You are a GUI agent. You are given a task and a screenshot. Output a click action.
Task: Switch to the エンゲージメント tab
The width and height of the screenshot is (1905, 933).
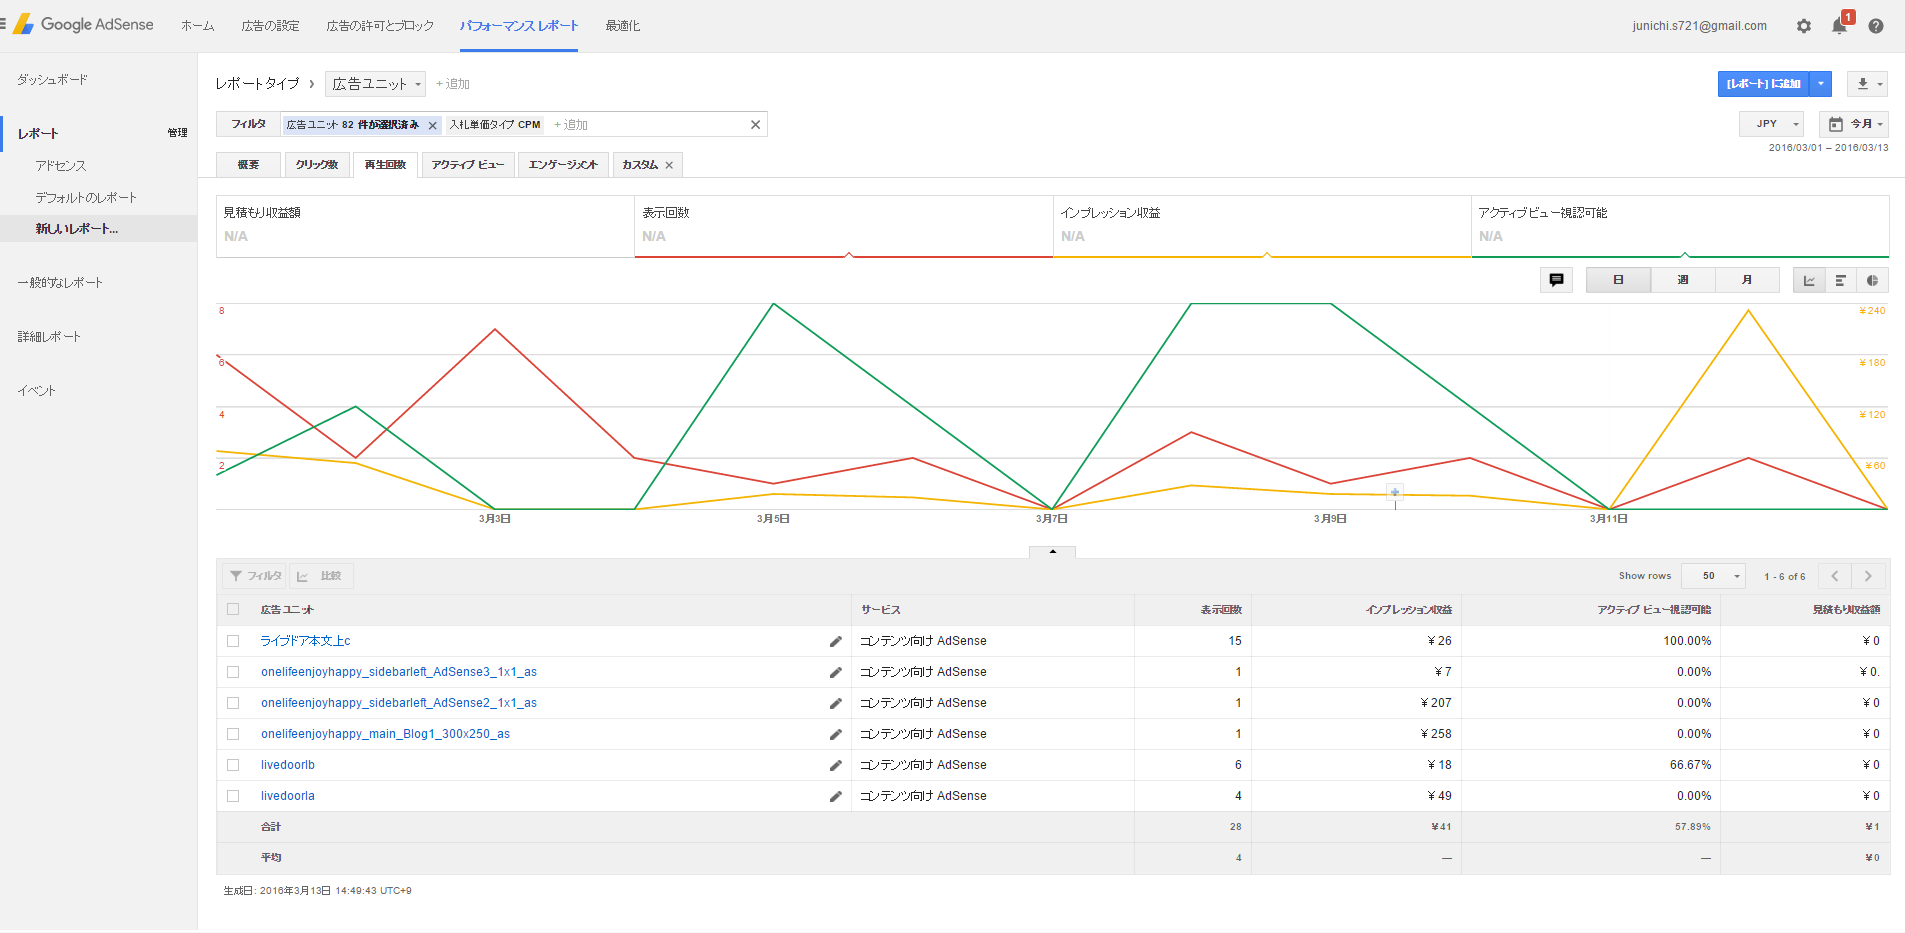pos(563,165)
